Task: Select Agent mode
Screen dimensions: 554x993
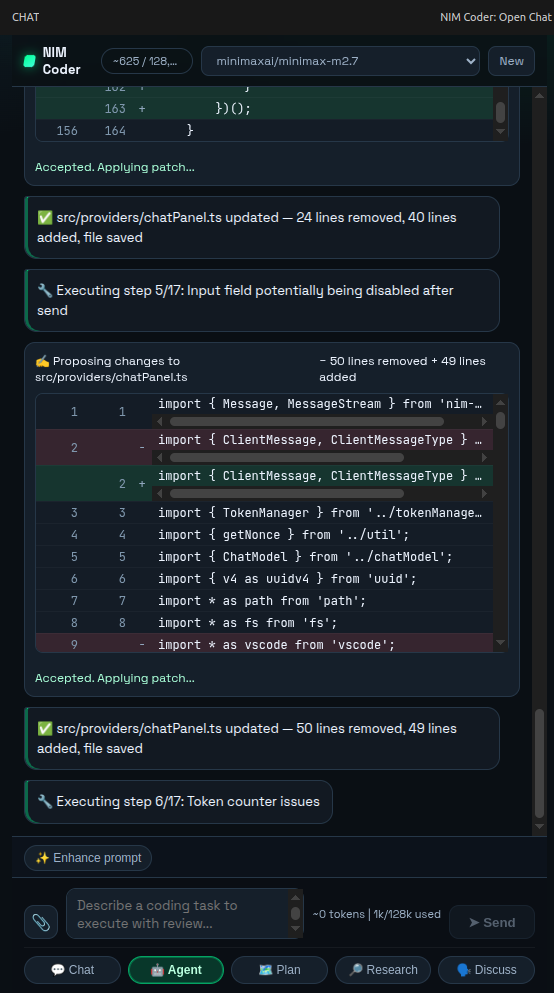Action: (x=176, y=970)
